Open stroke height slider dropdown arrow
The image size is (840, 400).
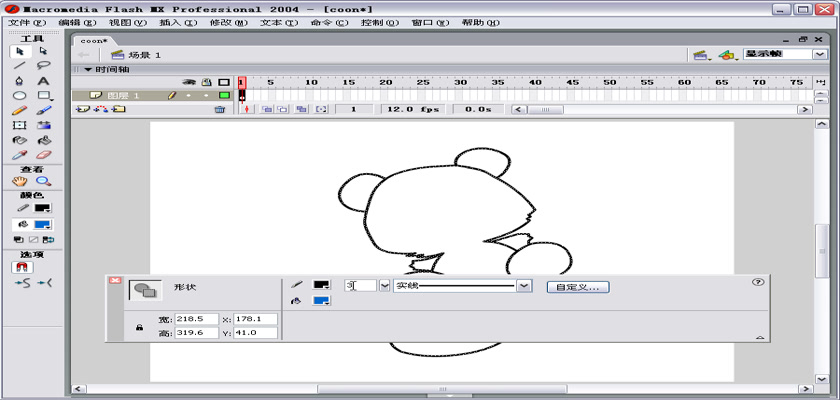385,286
